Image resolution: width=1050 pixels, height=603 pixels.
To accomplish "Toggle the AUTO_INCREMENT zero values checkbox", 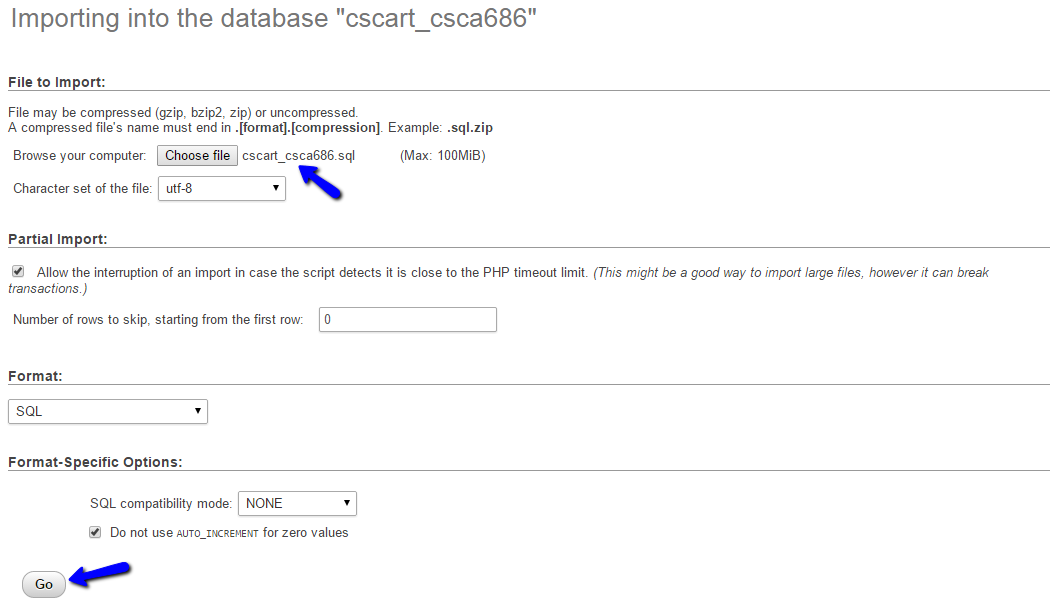I will (94, 532).
